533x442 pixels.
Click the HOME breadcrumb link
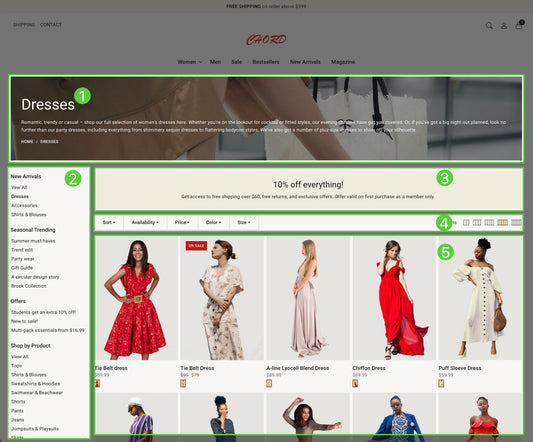(27, 141)
